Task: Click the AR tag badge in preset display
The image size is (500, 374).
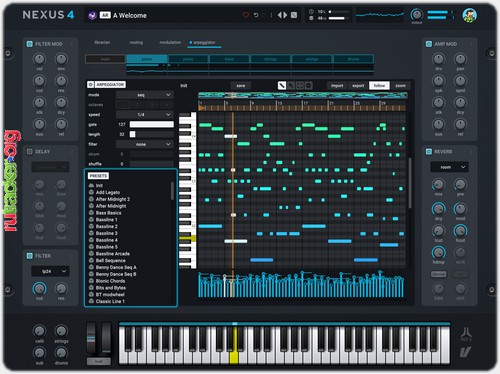Action: pyautogui.click(x=105, y=15)
